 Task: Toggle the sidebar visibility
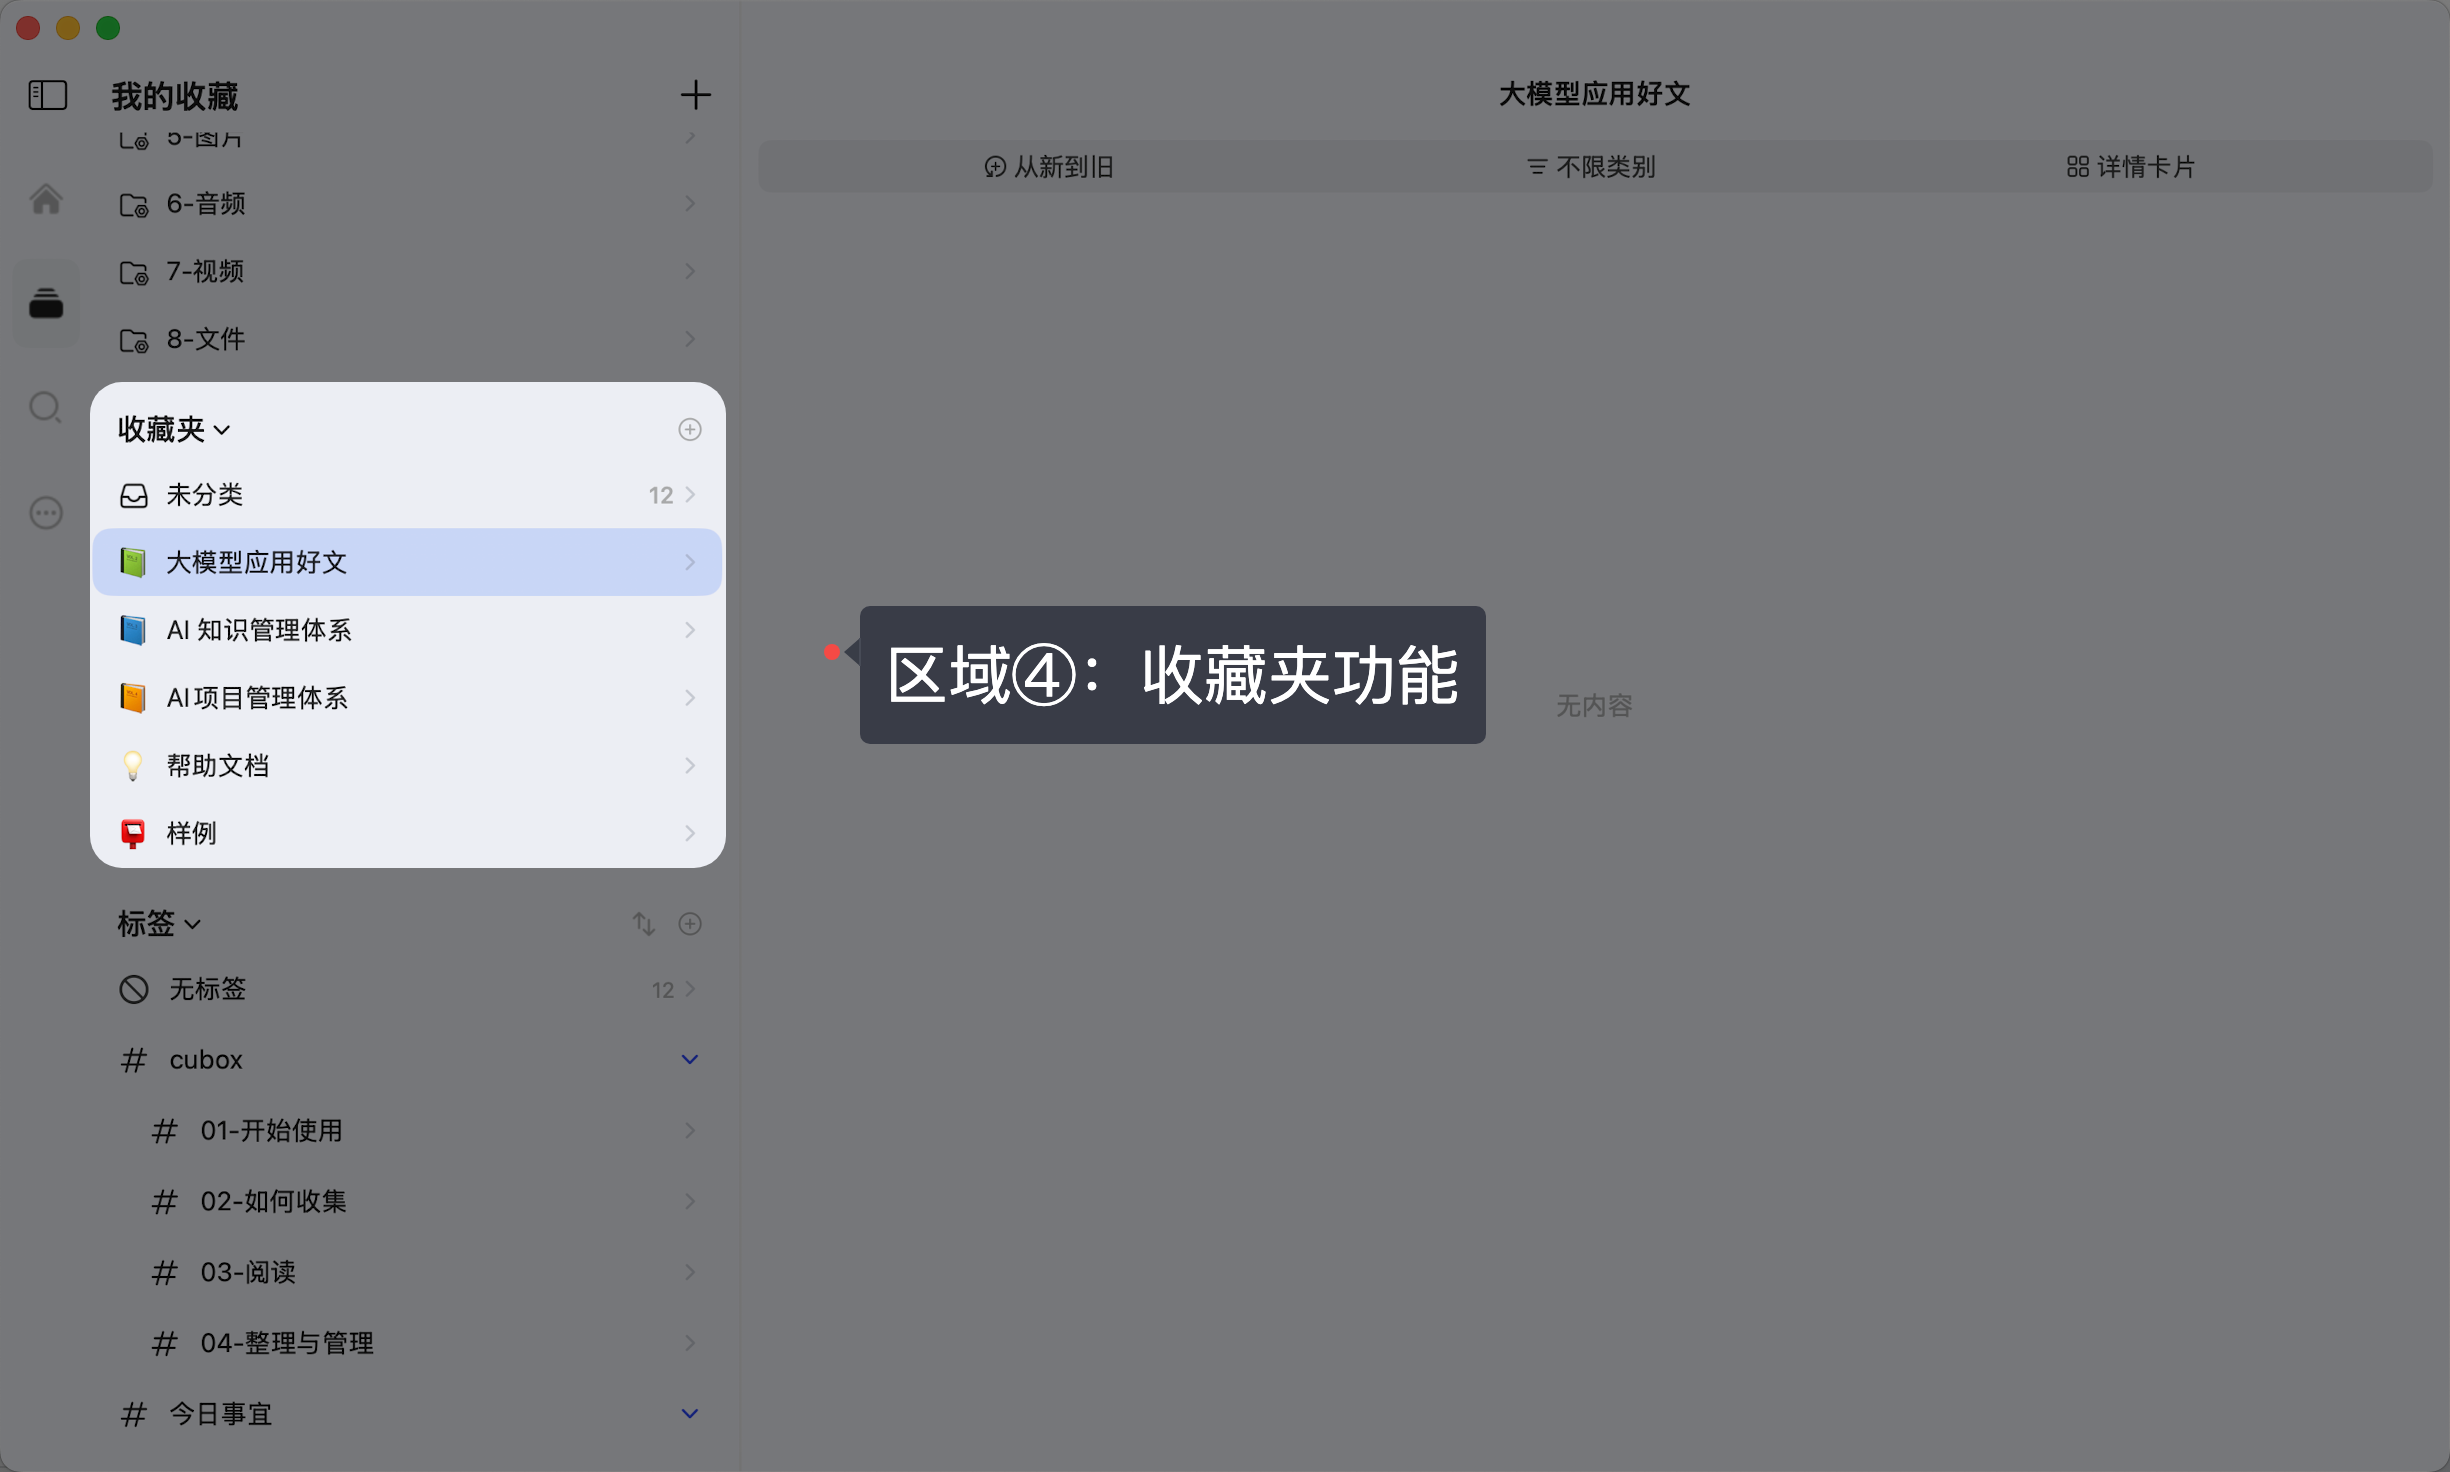click(x=45, y=95)
